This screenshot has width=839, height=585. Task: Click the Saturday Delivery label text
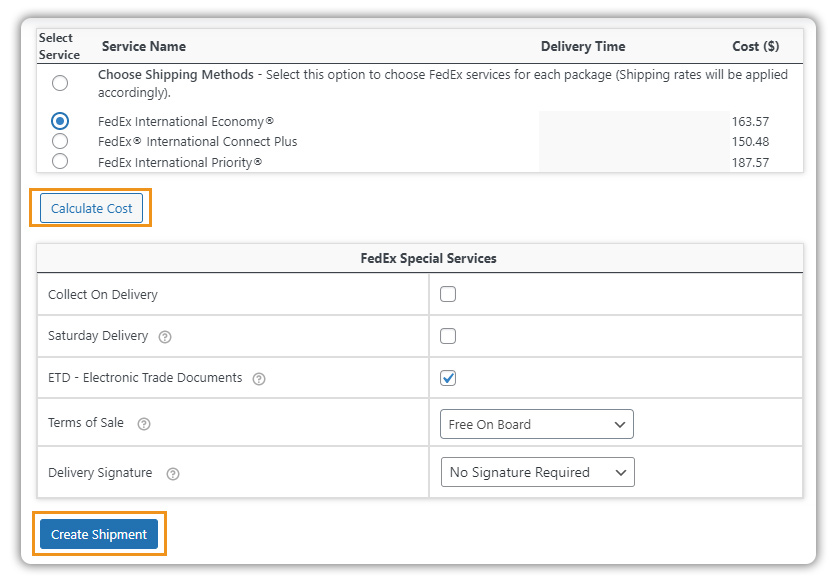[x=98, y=336]
